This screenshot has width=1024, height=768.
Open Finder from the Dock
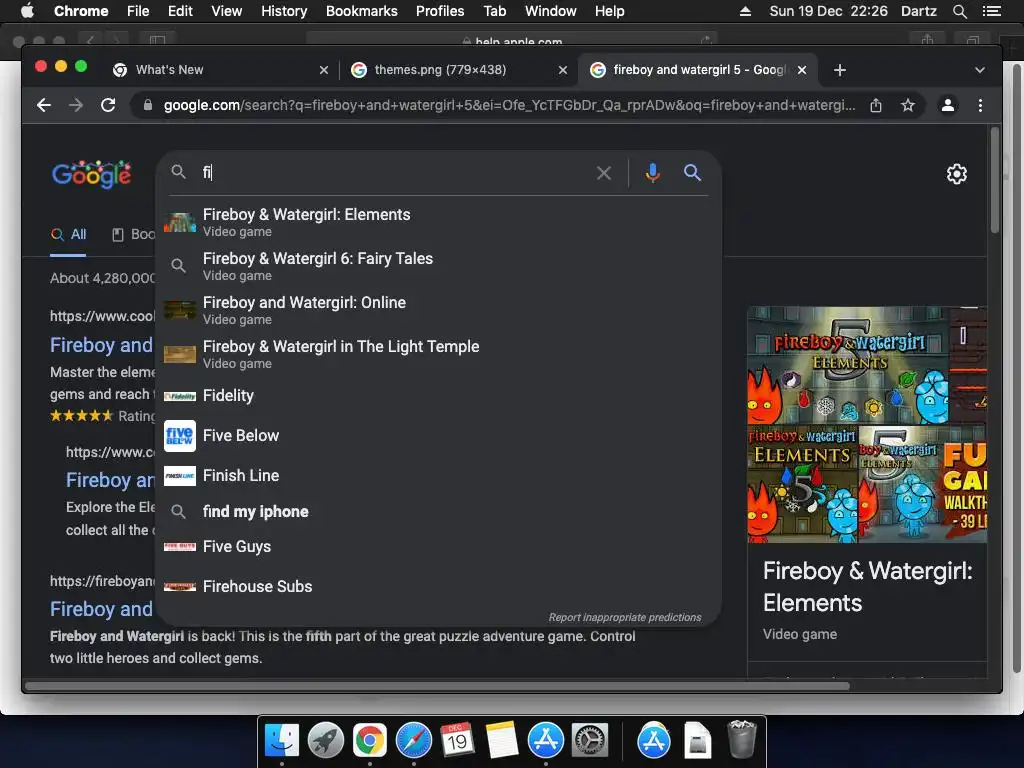pos(282,741)
